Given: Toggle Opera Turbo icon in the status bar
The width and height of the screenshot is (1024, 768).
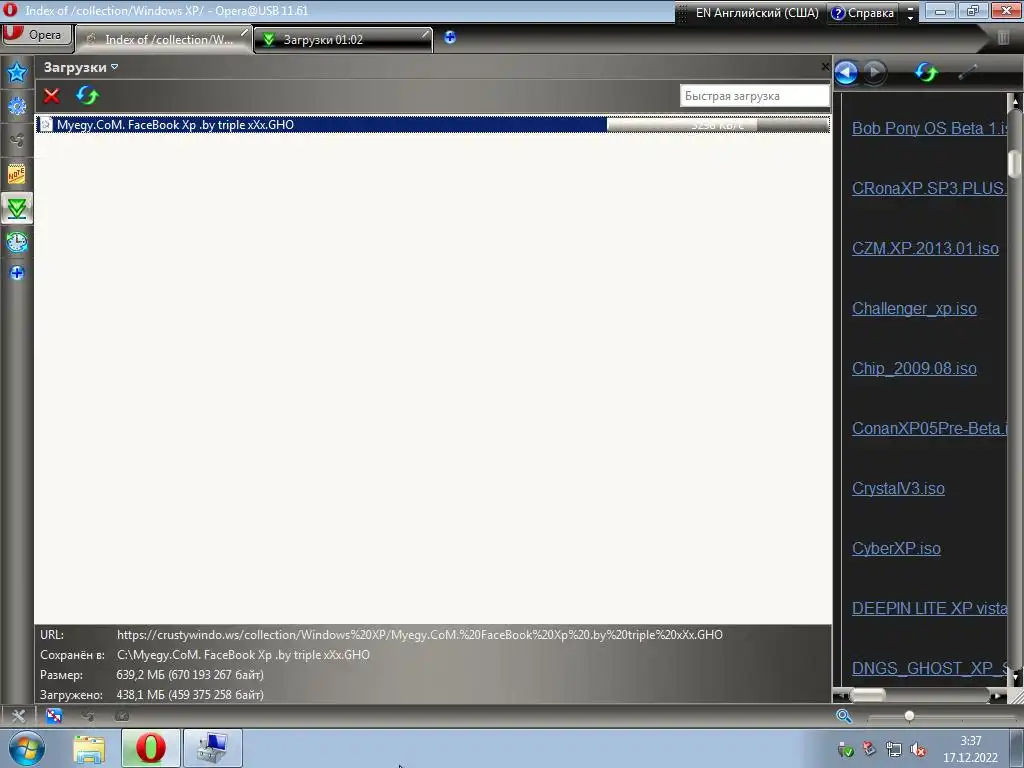Looking at the screenshot, I should click(x=121, y=716).
